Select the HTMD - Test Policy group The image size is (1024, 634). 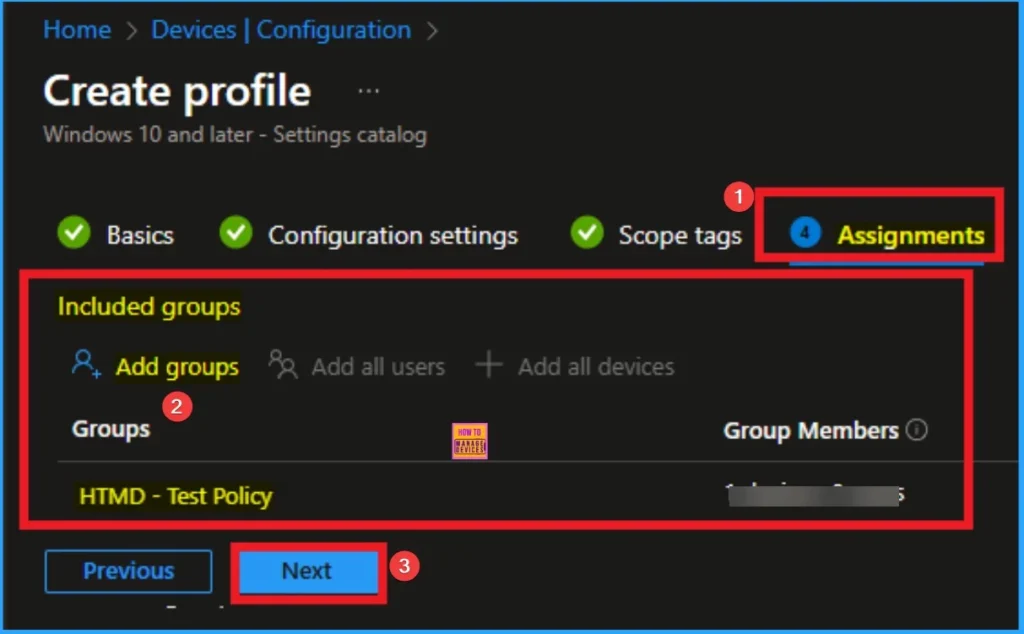coord(176,496)
